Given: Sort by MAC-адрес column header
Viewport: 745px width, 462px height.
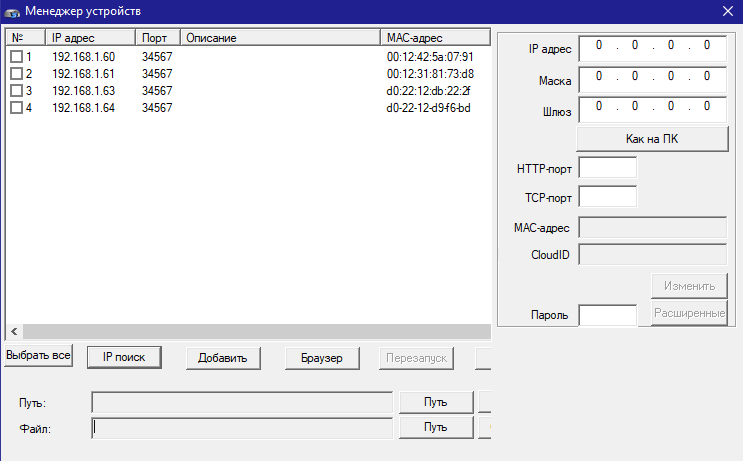Looking at the screenshot, I should 435,38.
